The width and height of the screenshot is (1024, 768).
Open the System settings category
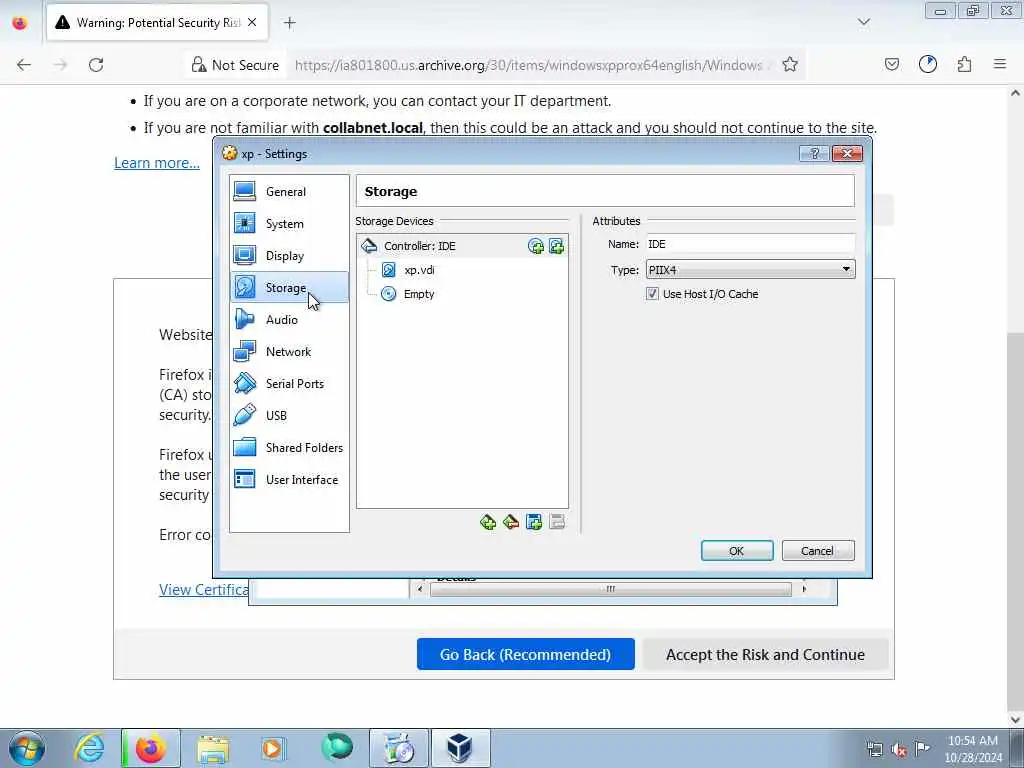[x=289, y=223]
